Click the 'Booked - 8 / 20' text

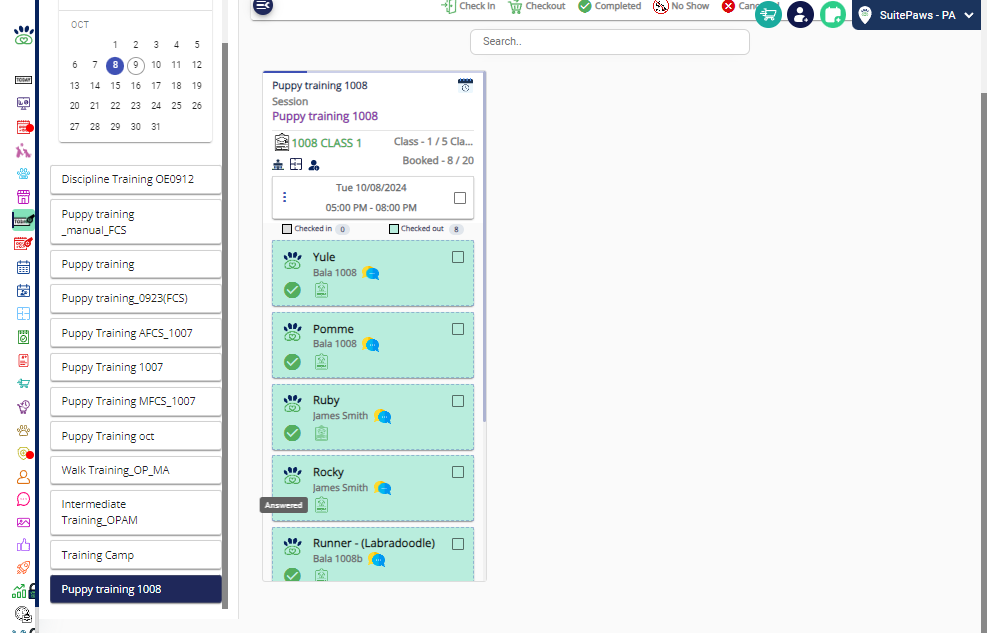(438, 160)
